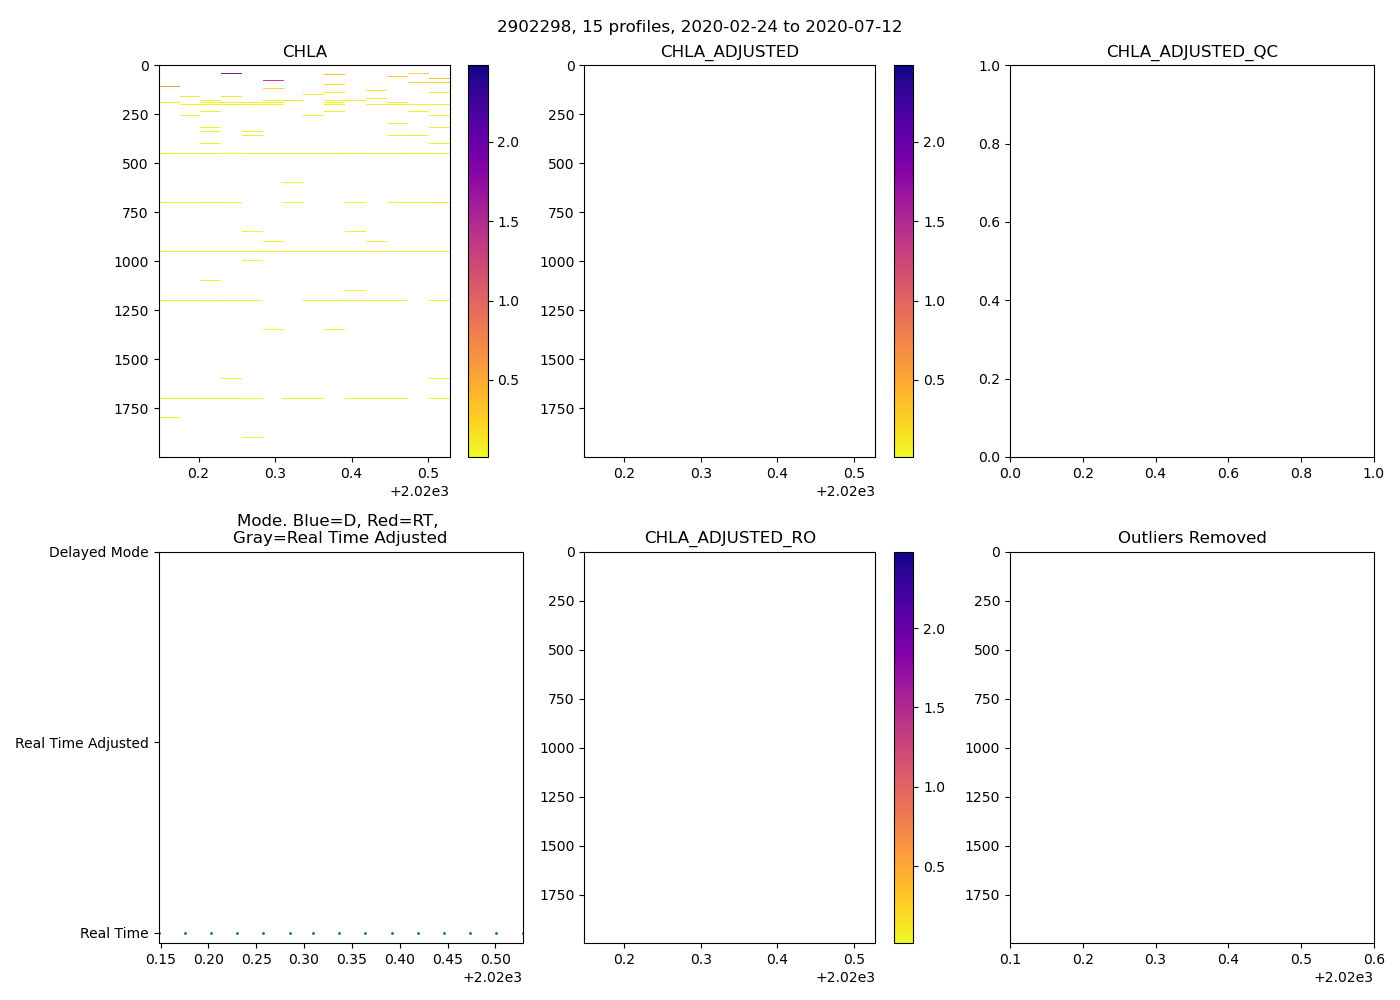Click the 0.35 x-axis tick in Mode plot
This screenshot has height=1000, width=1400.
[x=352, y=960]
